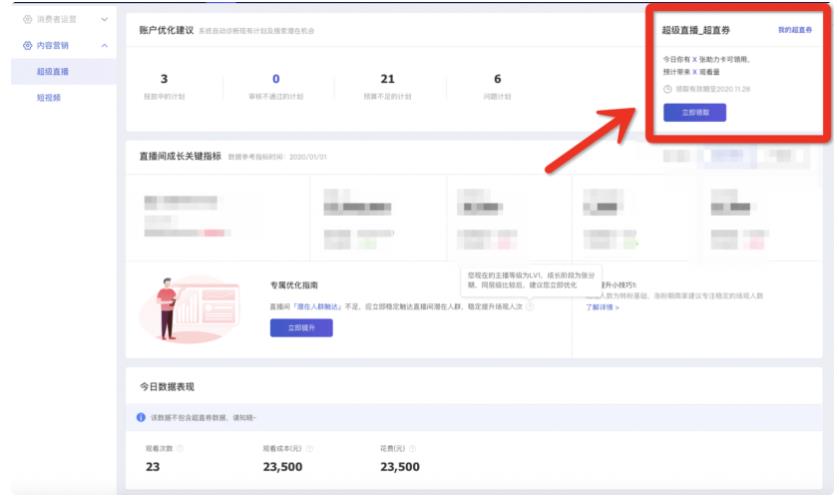Click the 专属优化指南 heading
839x498 pixels.
tap(294, 285)
